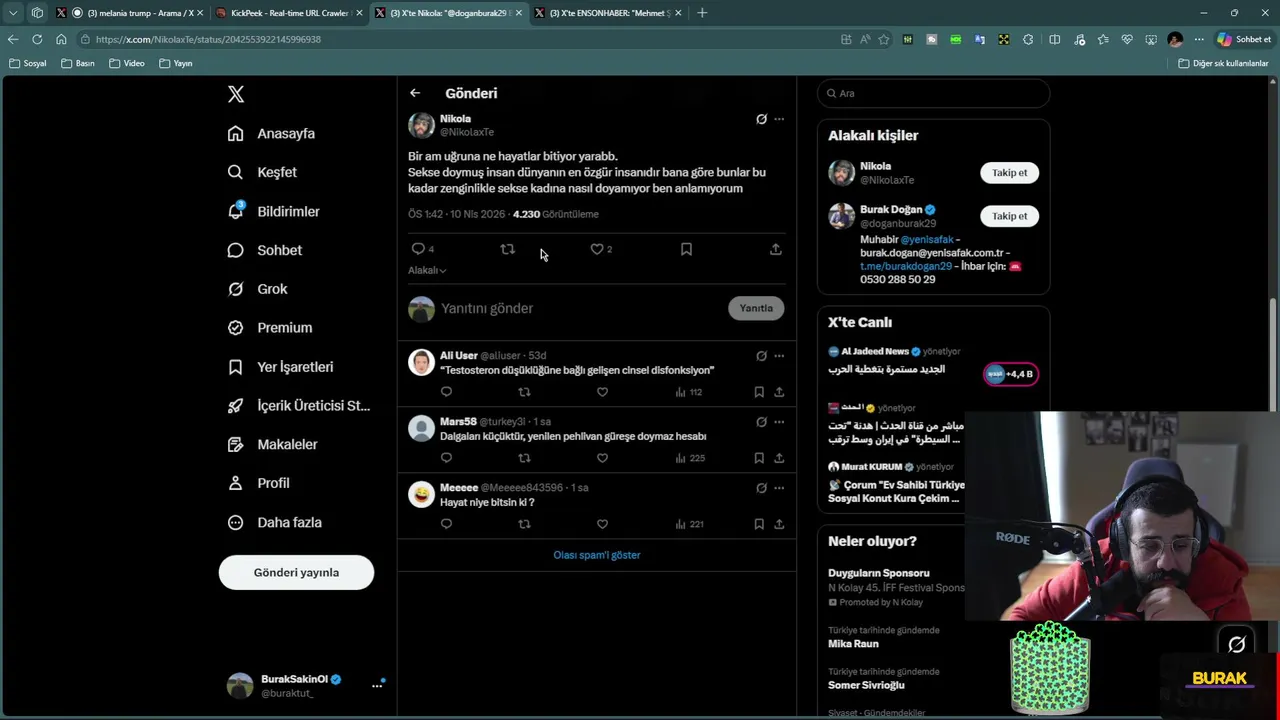Image resolution: width=1280 pixels, height=720 pixels.
Task: Open Premium page
Action: point(270,327)
